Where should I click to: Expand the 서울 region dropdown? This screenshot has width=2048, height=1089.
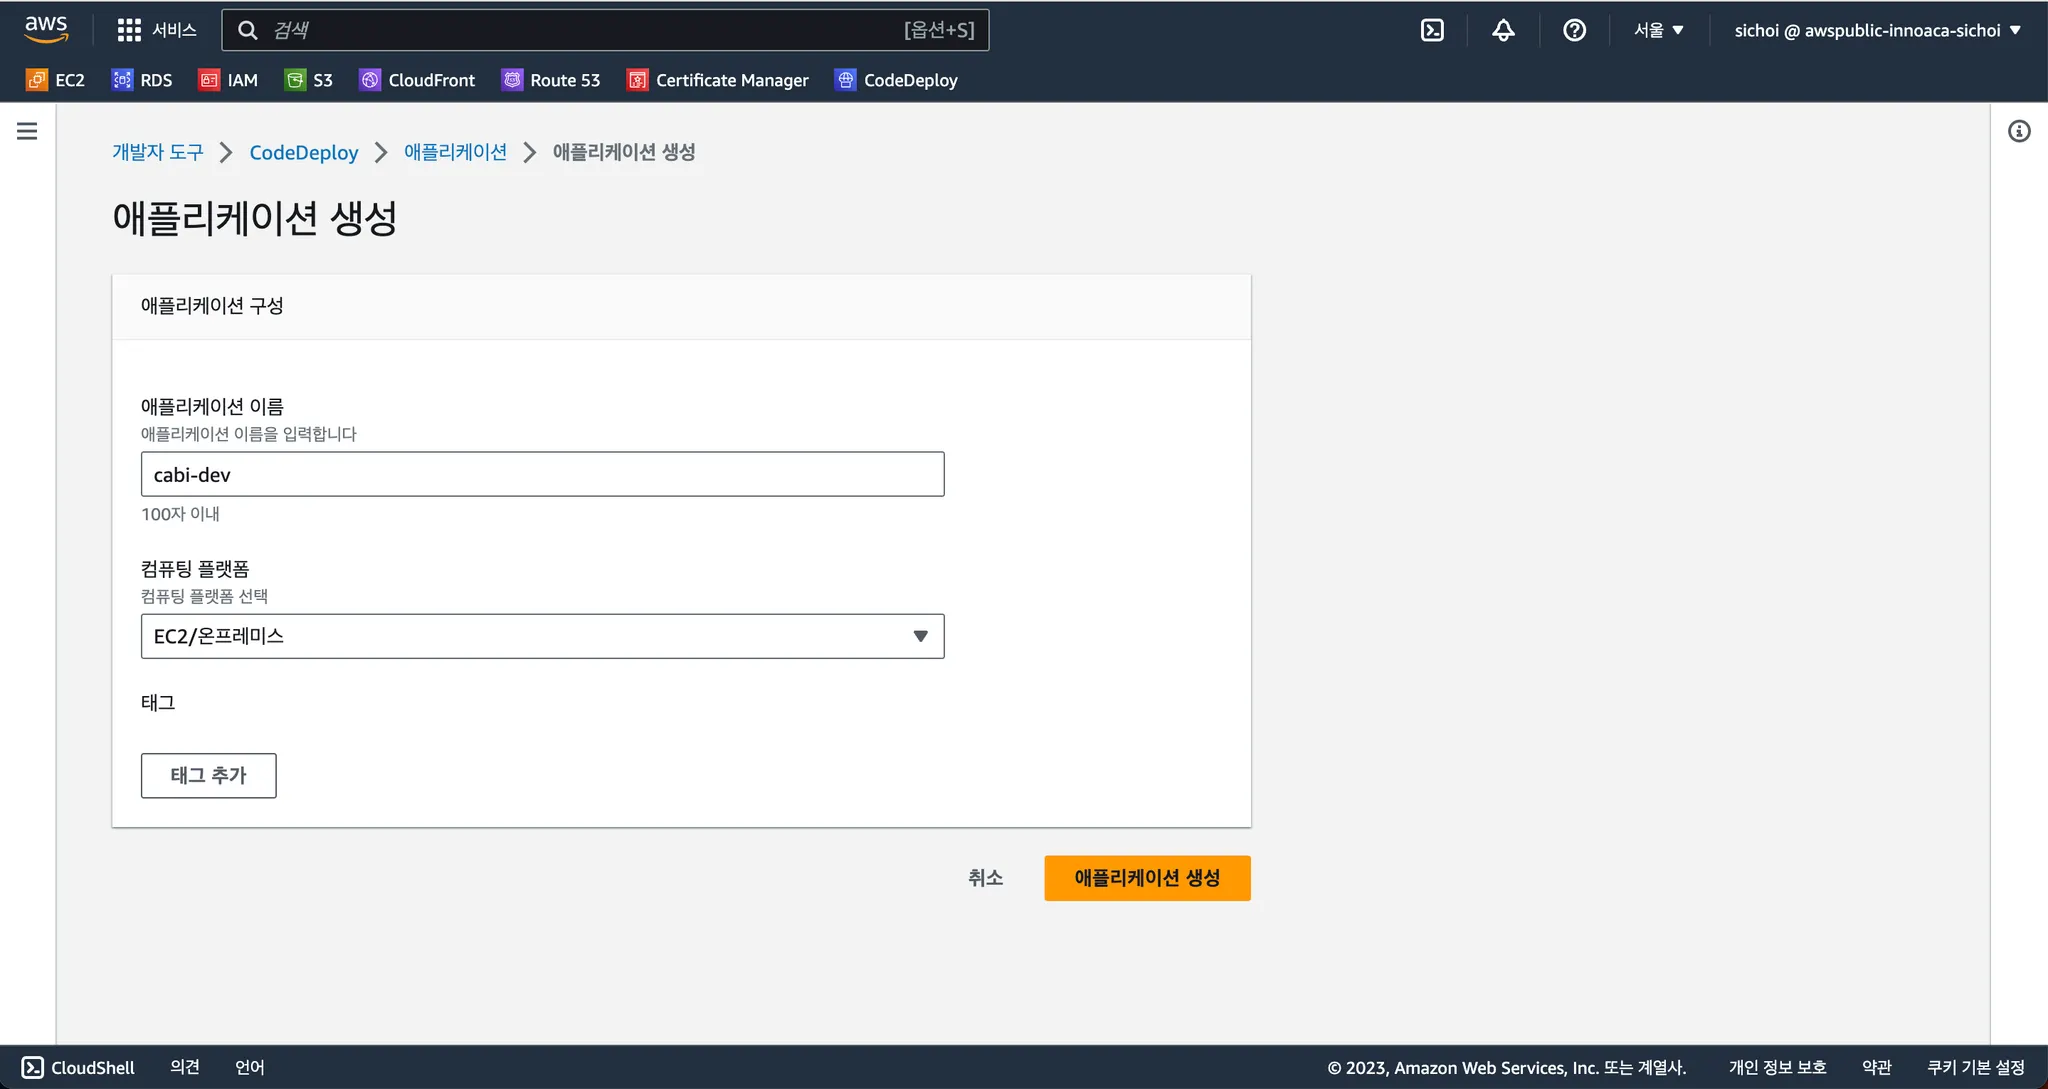[1658, 30]
